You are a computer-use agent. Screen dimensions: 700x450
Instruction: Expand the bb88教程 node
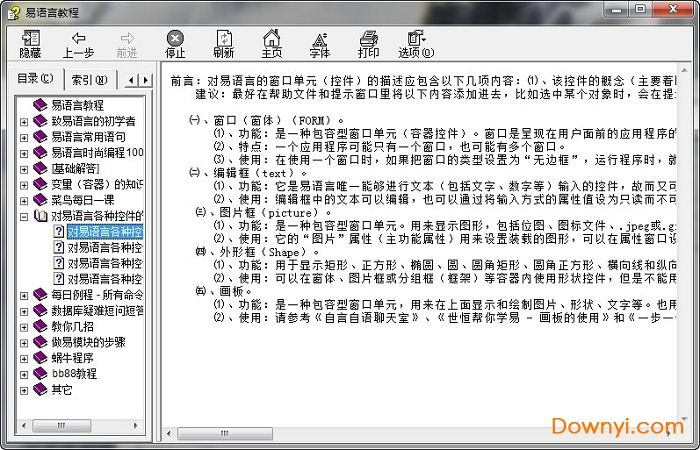click(x=24, y=375)
